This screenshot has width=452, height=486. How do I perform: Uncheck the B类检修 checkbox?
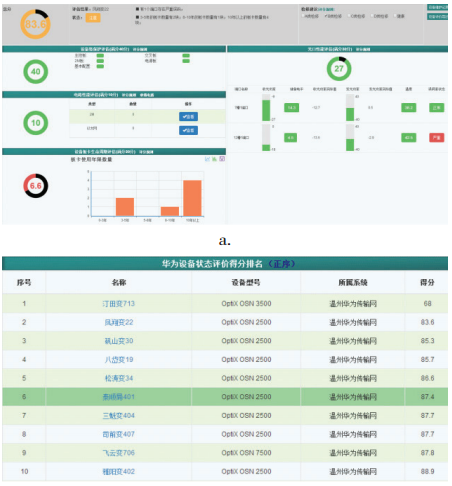tap(326, 16)
